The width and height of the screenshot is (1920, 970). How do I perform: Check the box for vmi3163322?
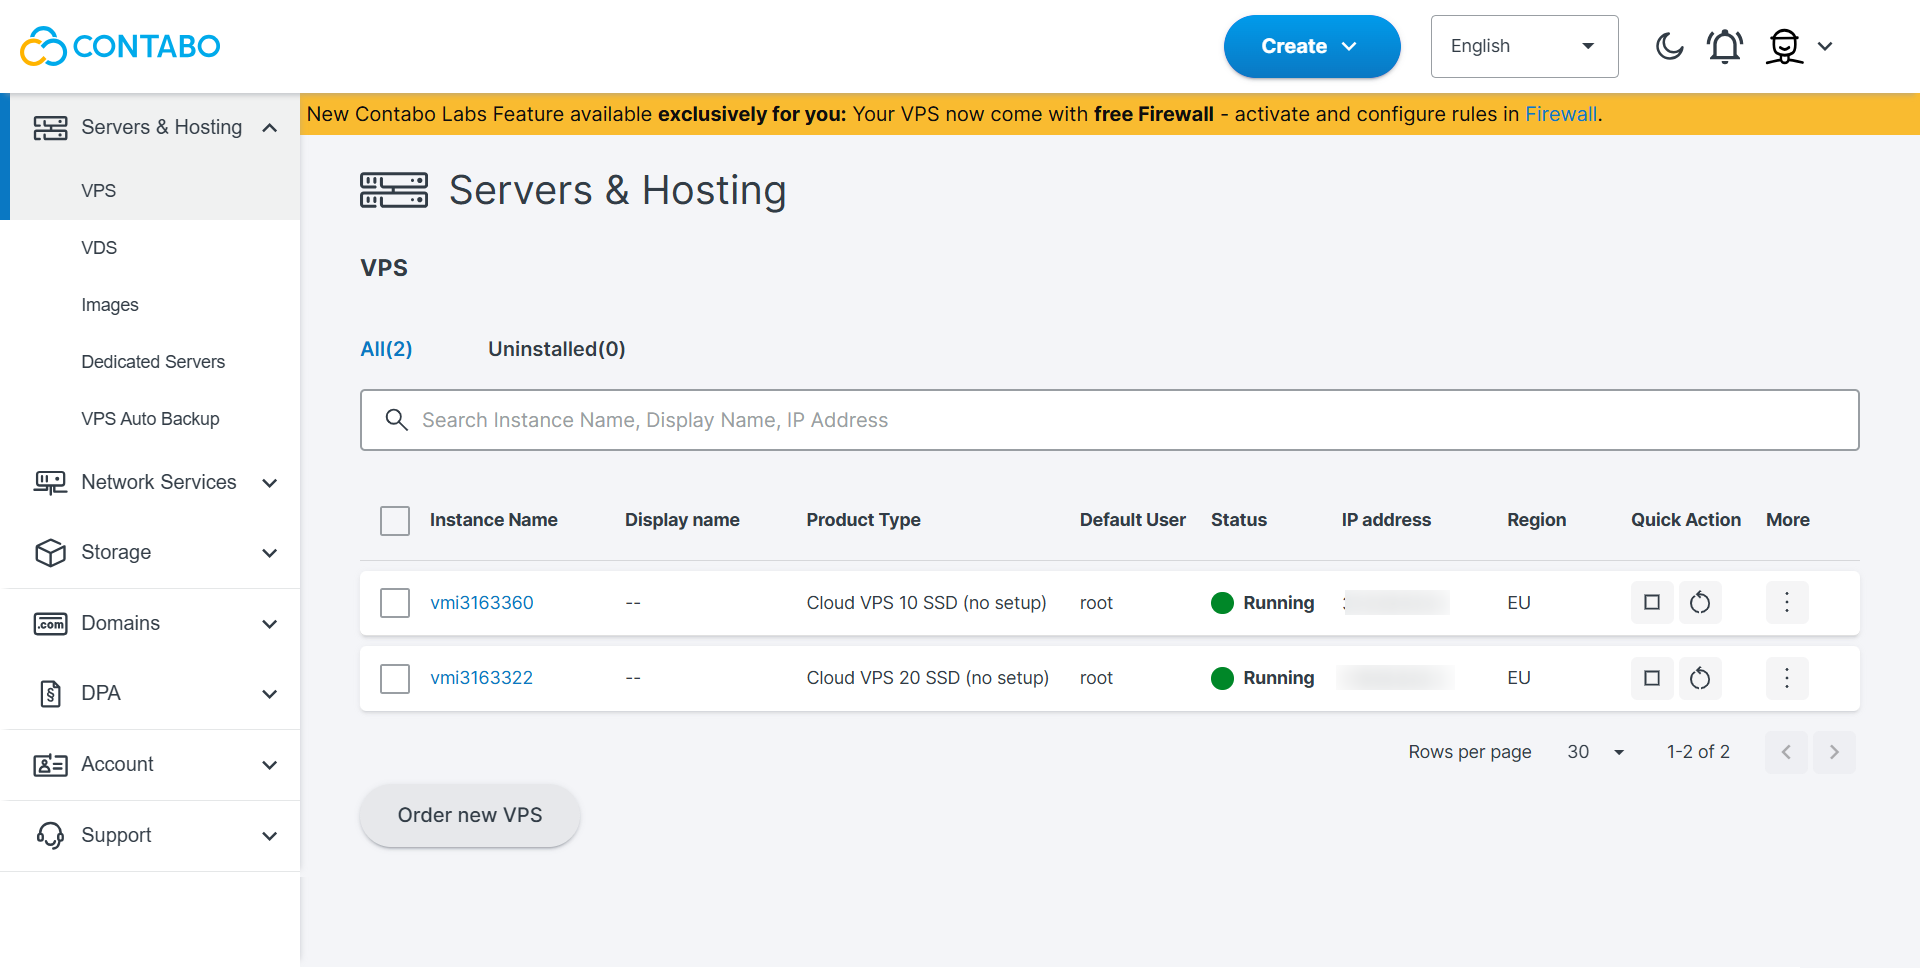pyautogui.click(x=395, y=679)
